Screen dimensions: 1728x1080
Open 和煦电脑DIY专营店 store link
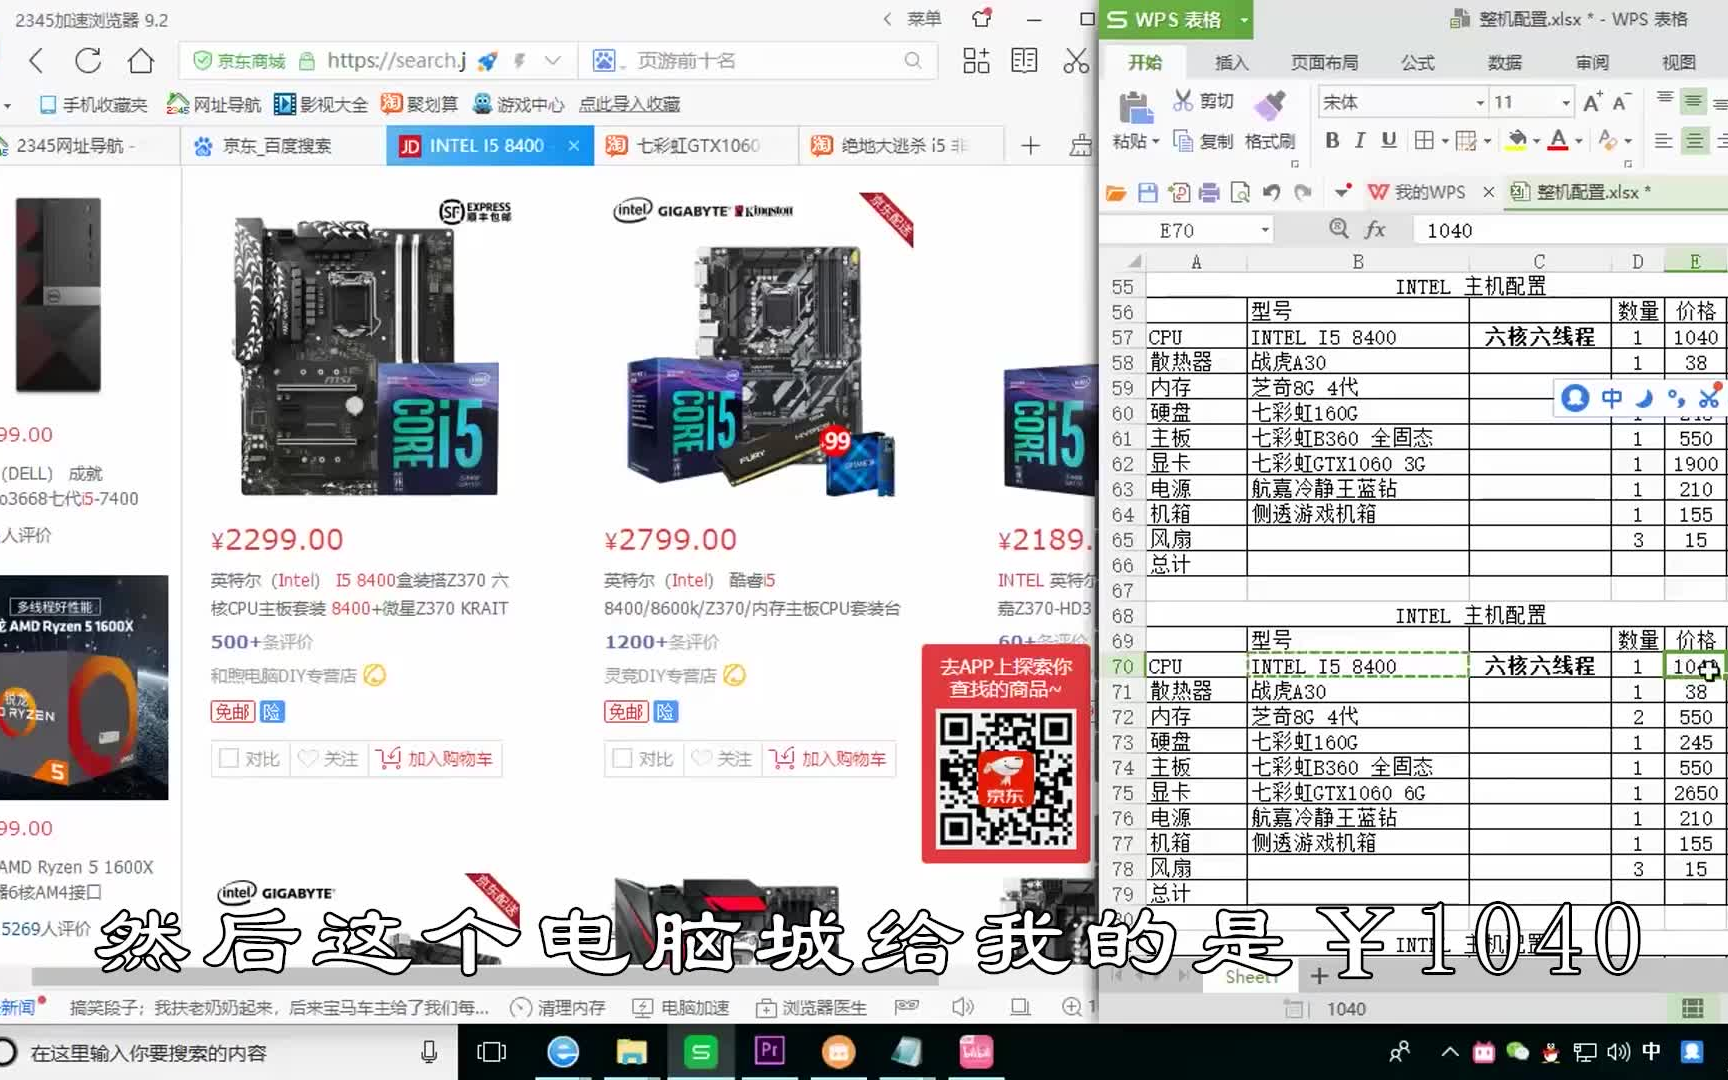point(283,676)
